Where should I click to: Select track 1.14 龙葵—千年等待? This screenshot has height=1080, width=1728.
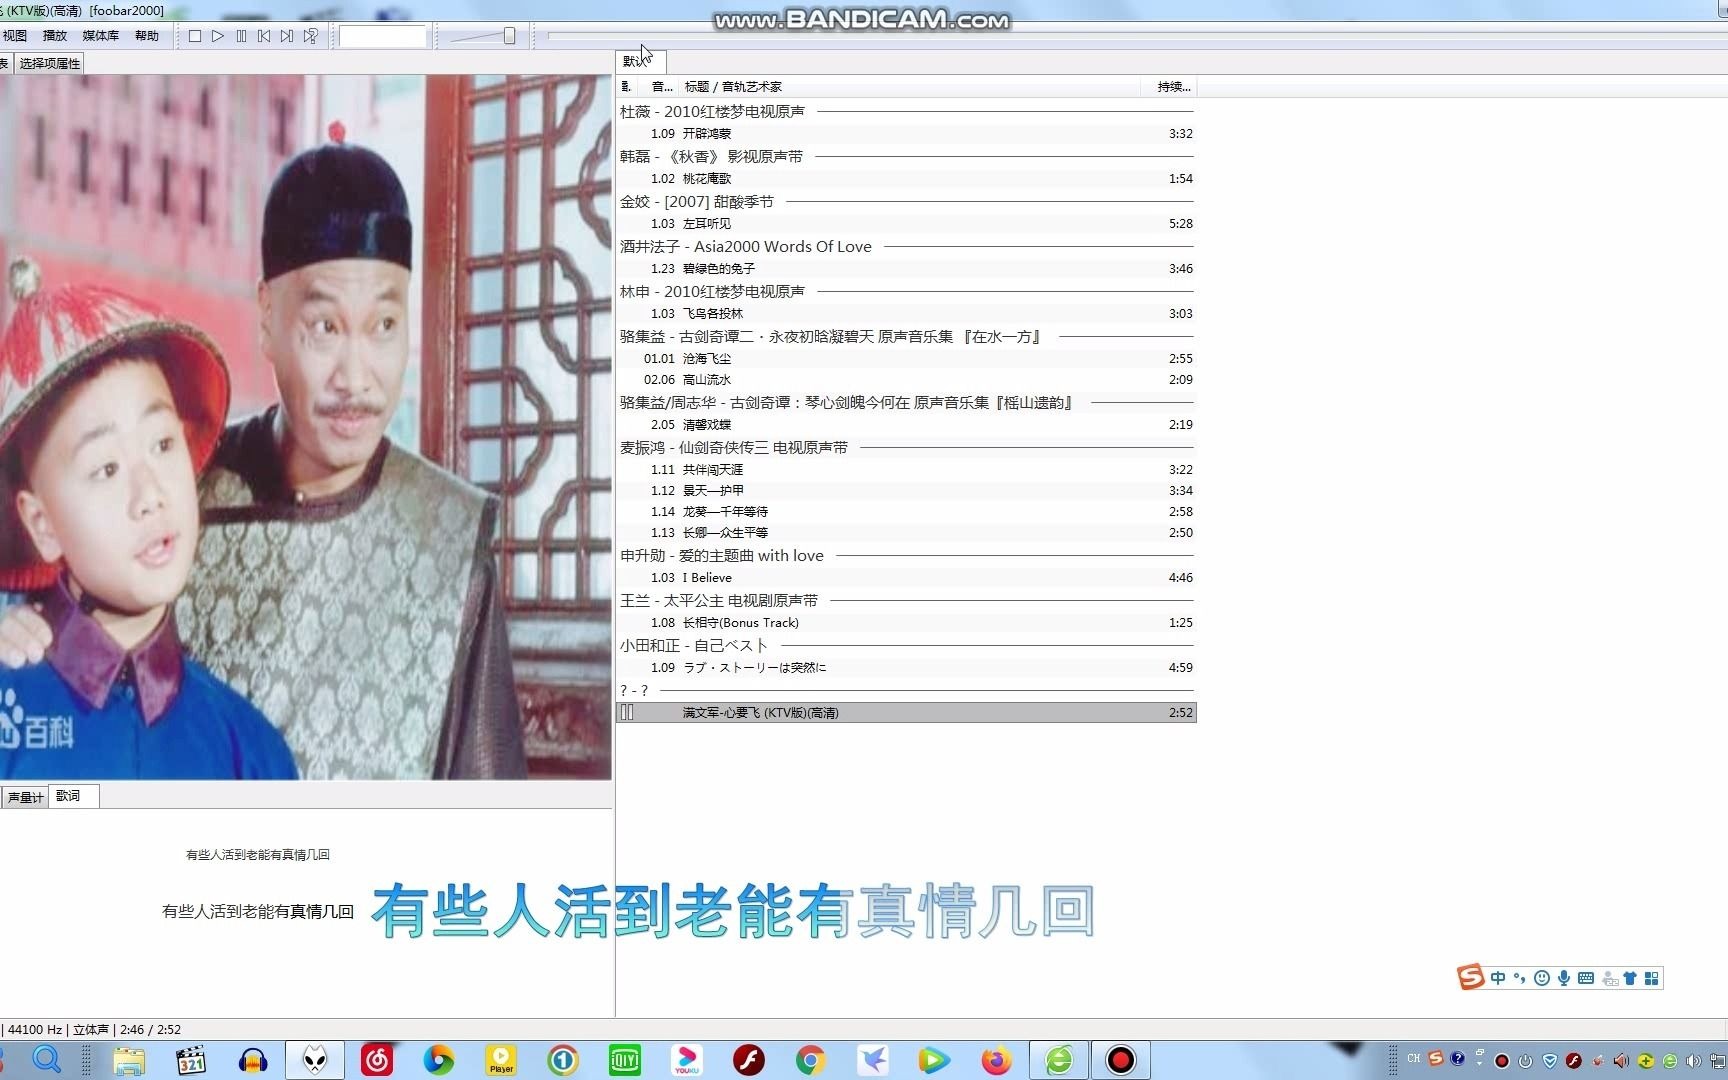(x=906, y=511)
